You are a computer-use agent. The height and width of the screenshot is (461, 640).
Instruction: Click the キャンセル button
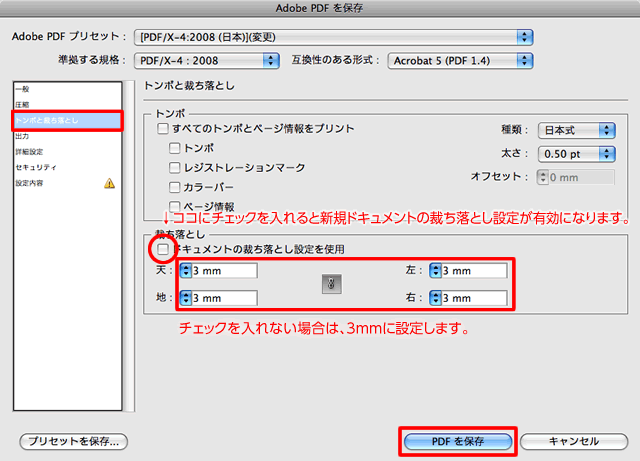(574, 441)
